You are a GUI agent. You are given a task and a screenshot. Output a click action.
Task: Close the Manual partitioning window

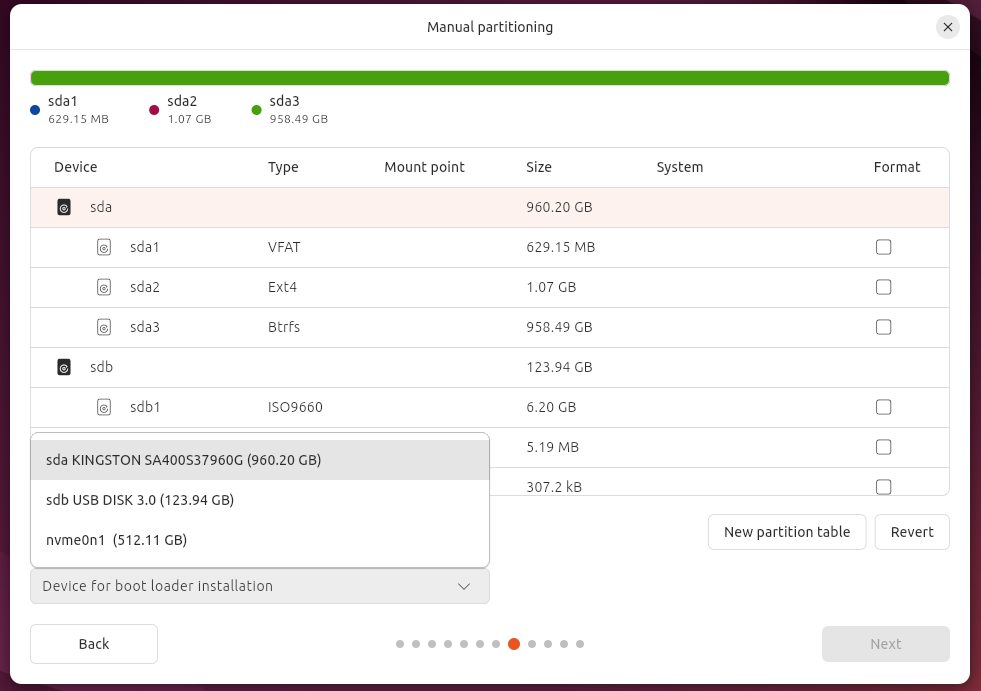click(x=947, y=27)
